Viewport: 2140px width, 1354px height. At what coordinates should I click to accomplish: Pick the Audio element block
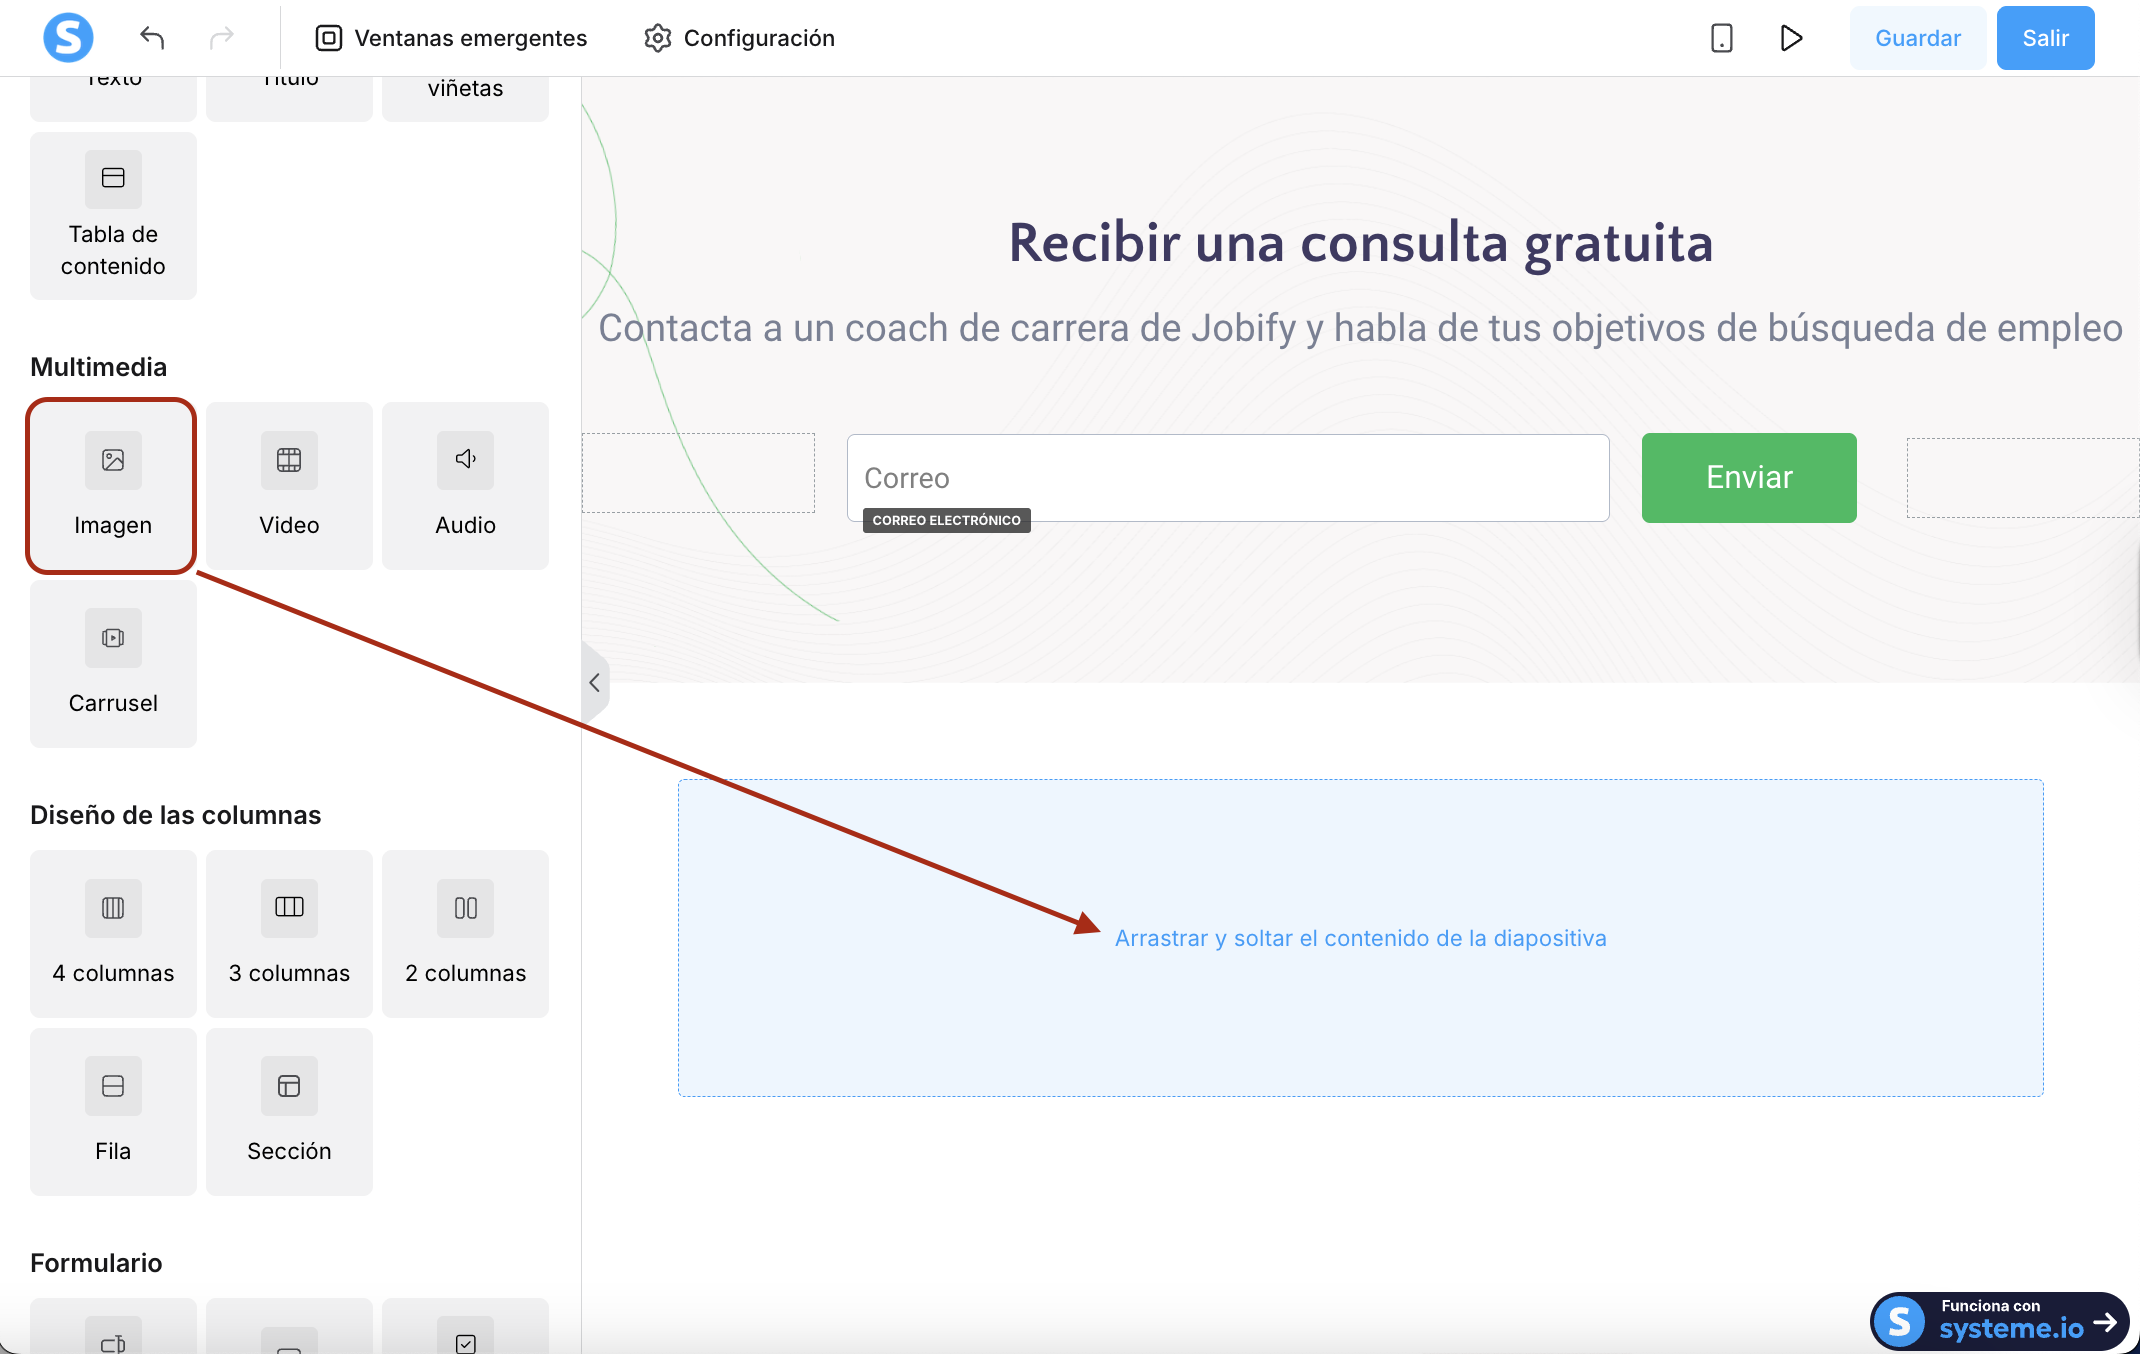(x=465, y=486)
